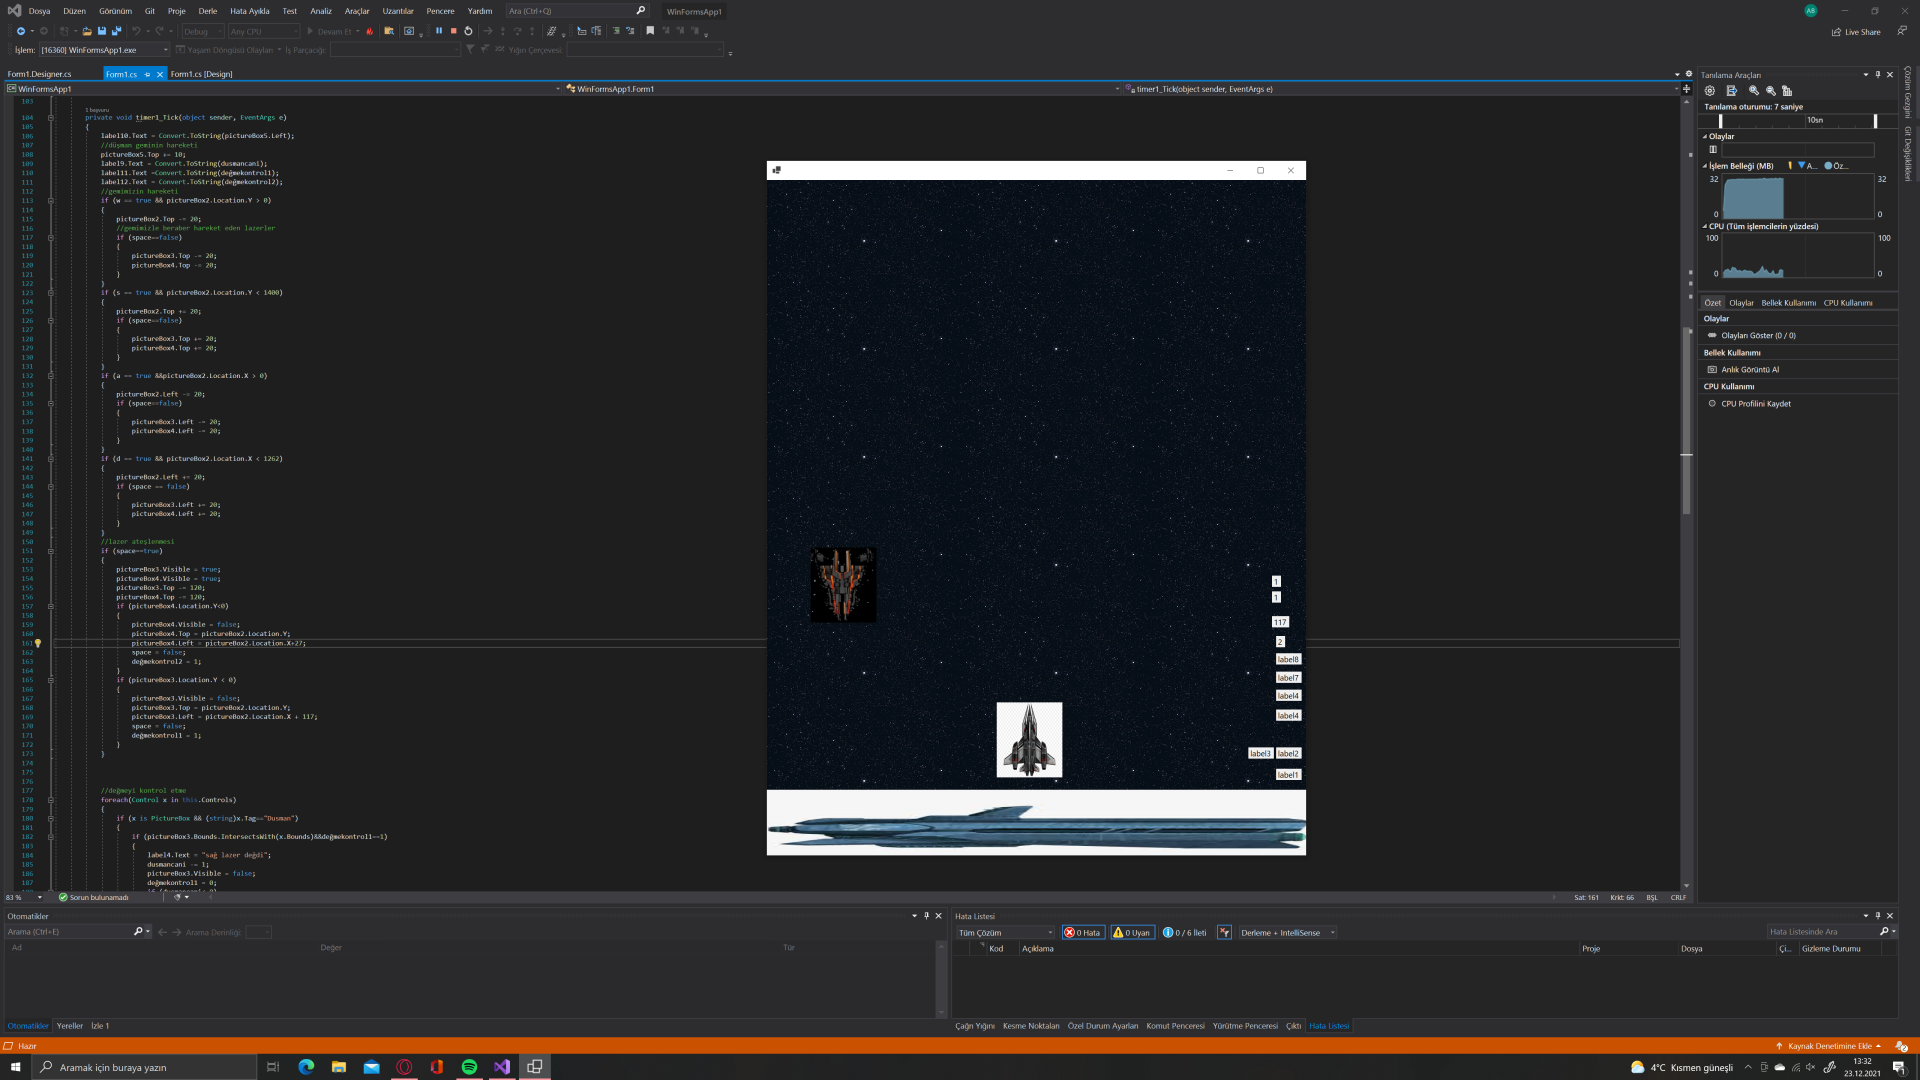Click CPU Profilini Kaydet link

1756,404
